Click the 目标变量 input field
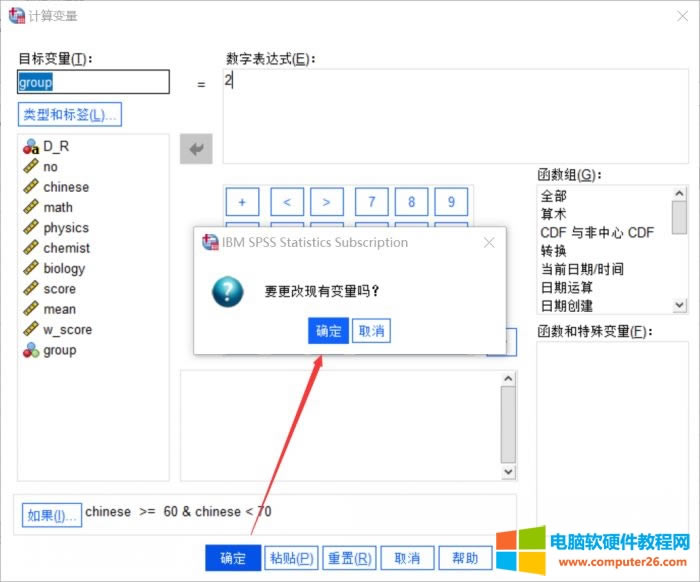700x582 pixels. (93, 83)
